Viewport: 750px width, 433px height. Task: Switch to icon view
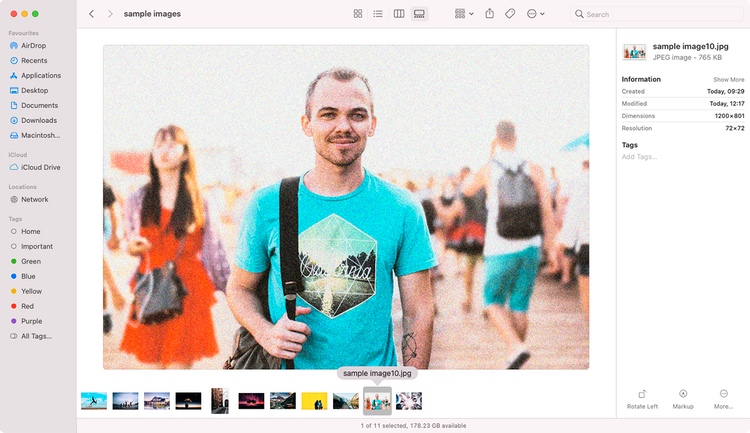click(x=357, y=14)
